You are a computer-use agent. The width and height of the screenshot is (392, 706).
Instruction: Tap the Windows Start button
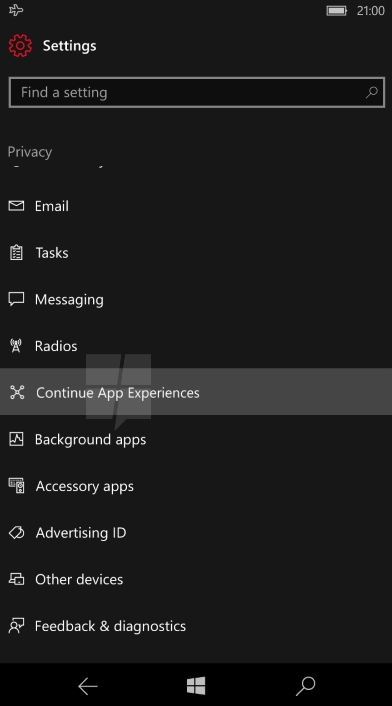click(x=196, y=686)
